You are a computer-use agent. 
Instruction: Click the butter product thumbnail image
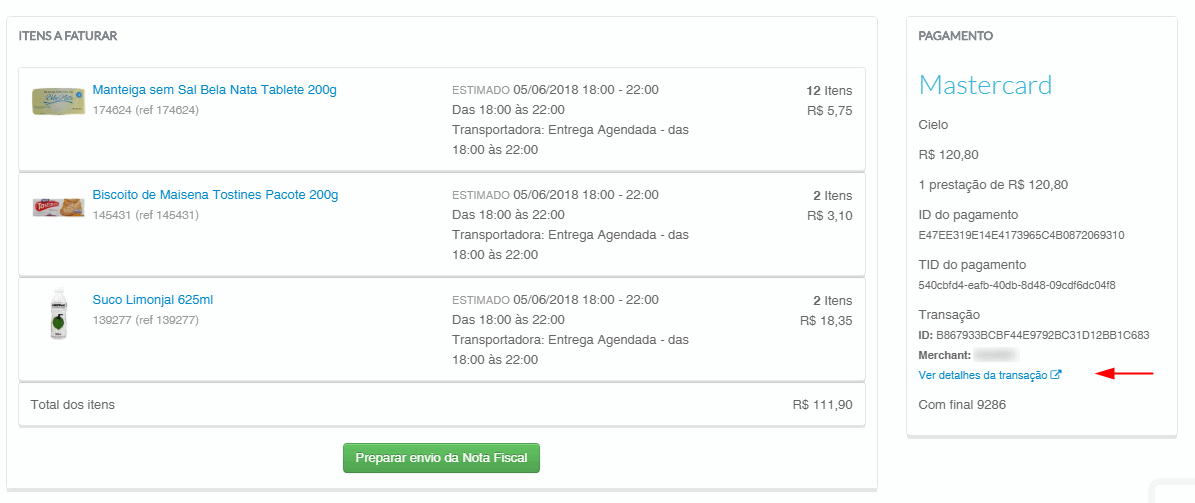pyautogui.click(x=58, y=100)
